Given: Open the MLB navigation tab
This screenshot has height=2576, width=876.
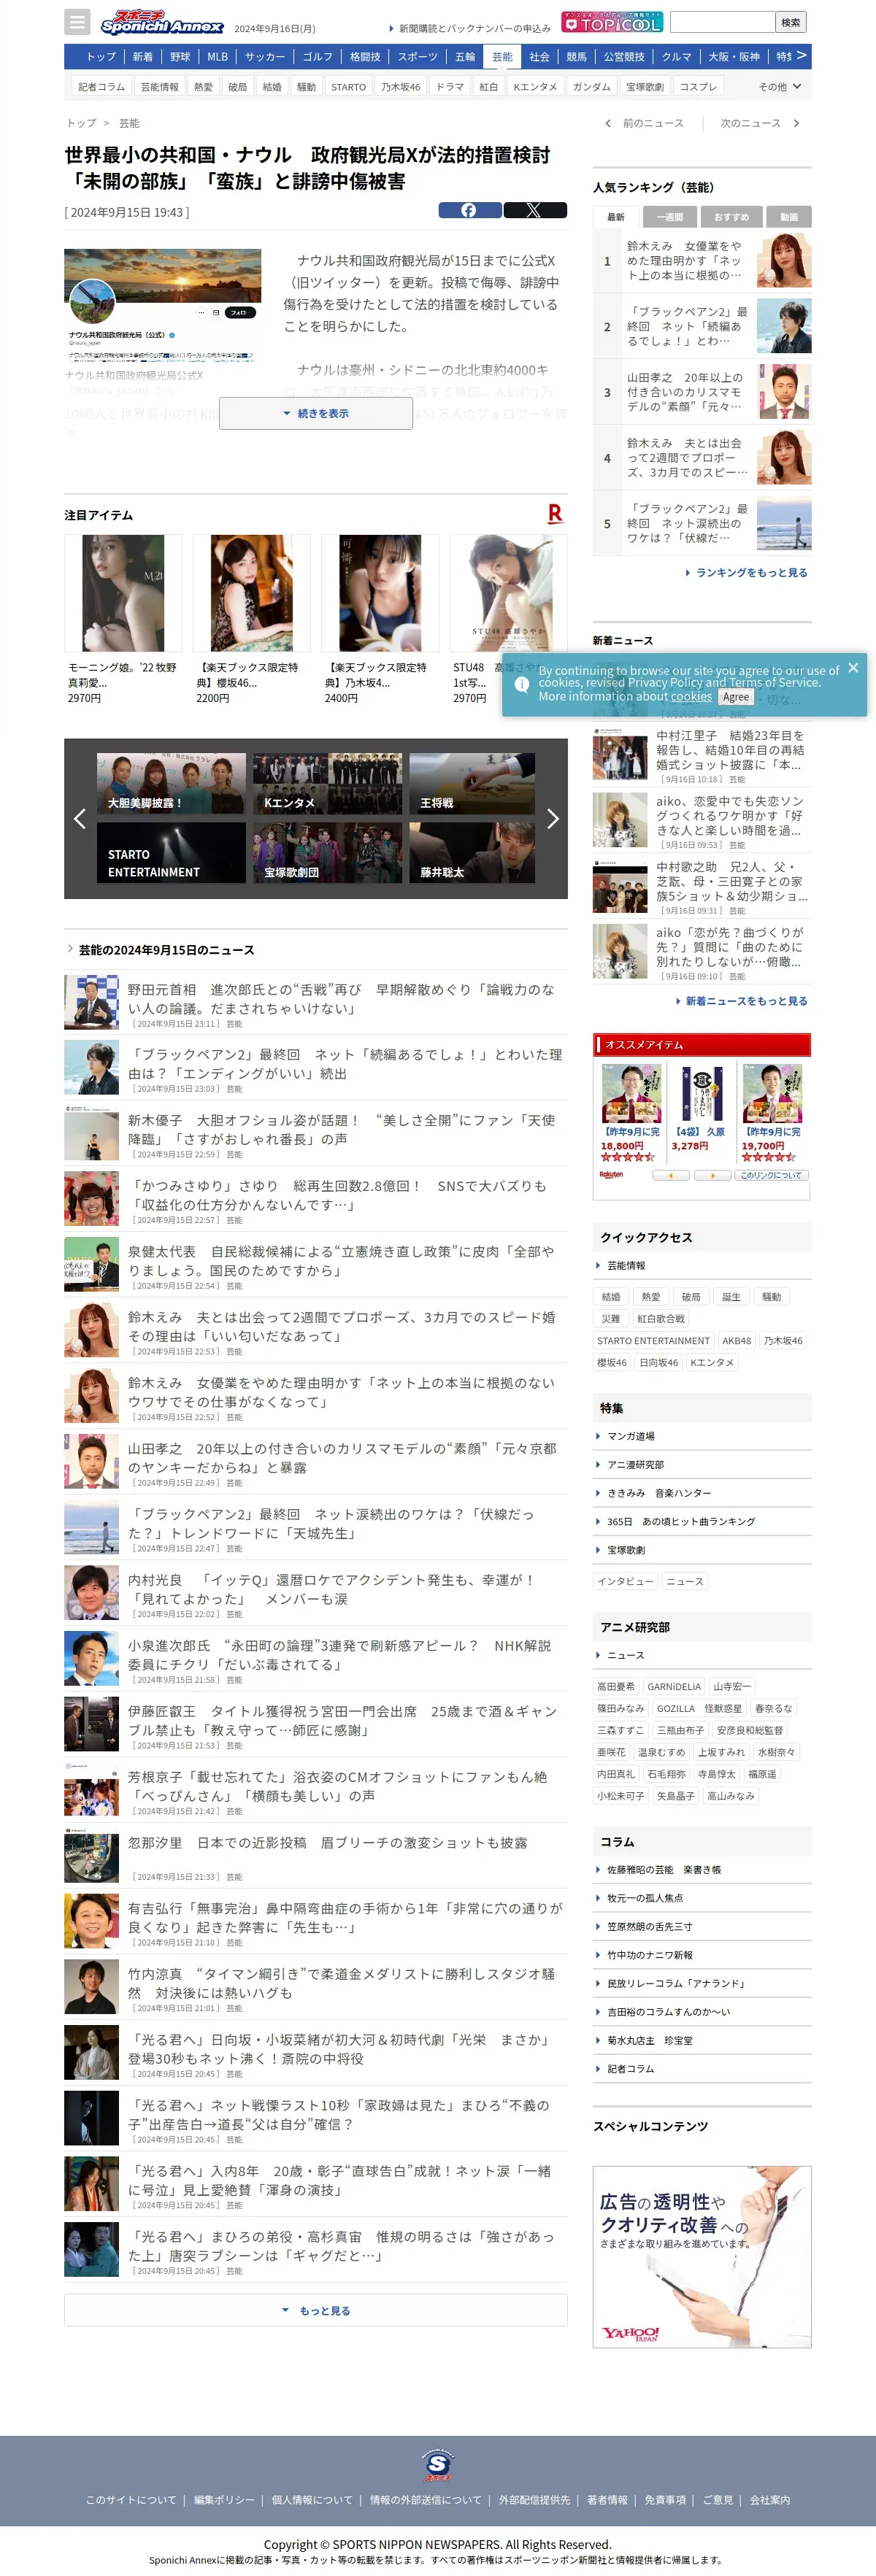Looking at the screenshot, I should coord(217,57).
